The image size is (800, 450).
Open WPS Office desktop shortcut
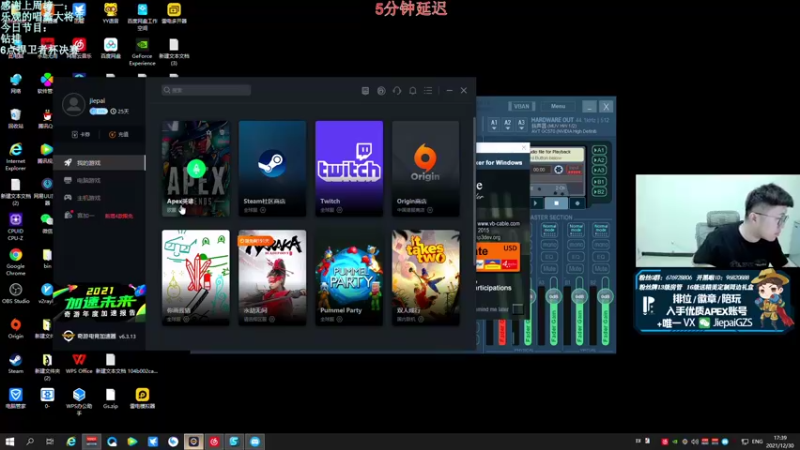point(79,364)
